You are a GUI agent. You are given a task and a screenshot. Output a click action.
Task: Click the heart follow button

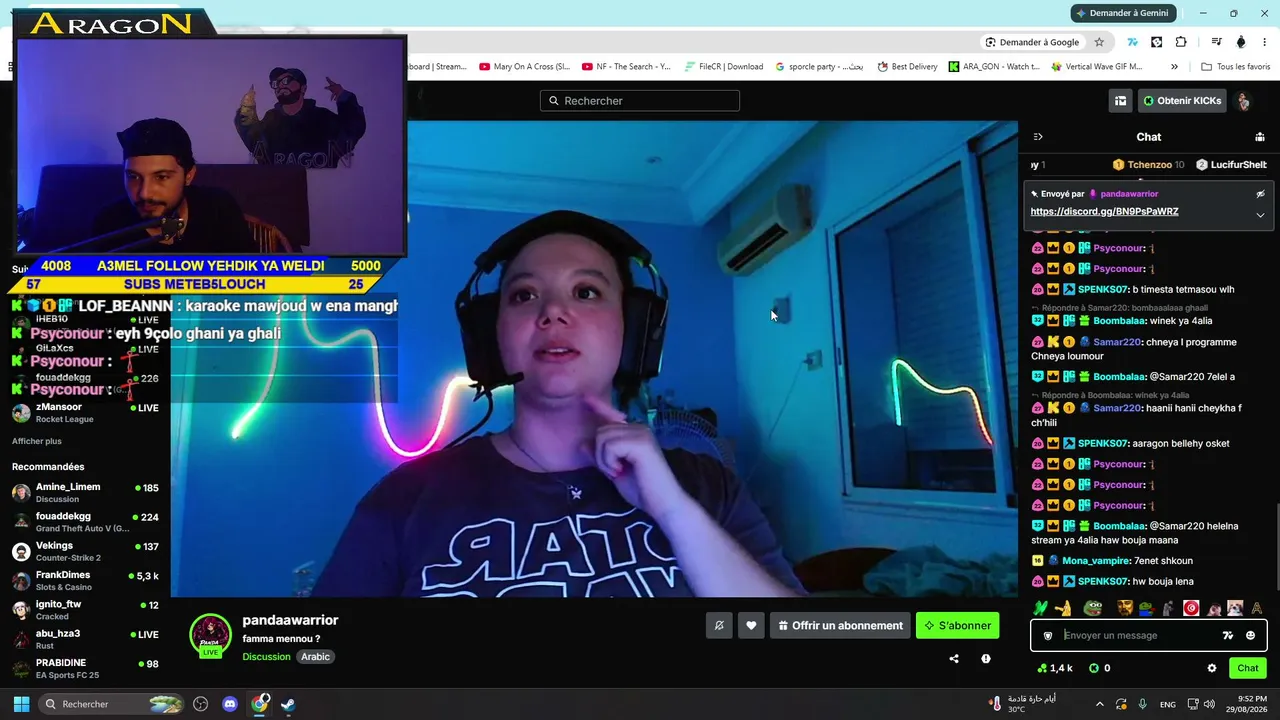click(751, 626)
